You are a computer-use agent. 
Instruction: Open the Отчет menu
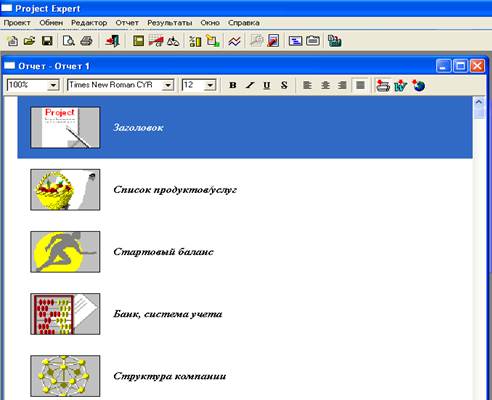(x=127, y=23)
